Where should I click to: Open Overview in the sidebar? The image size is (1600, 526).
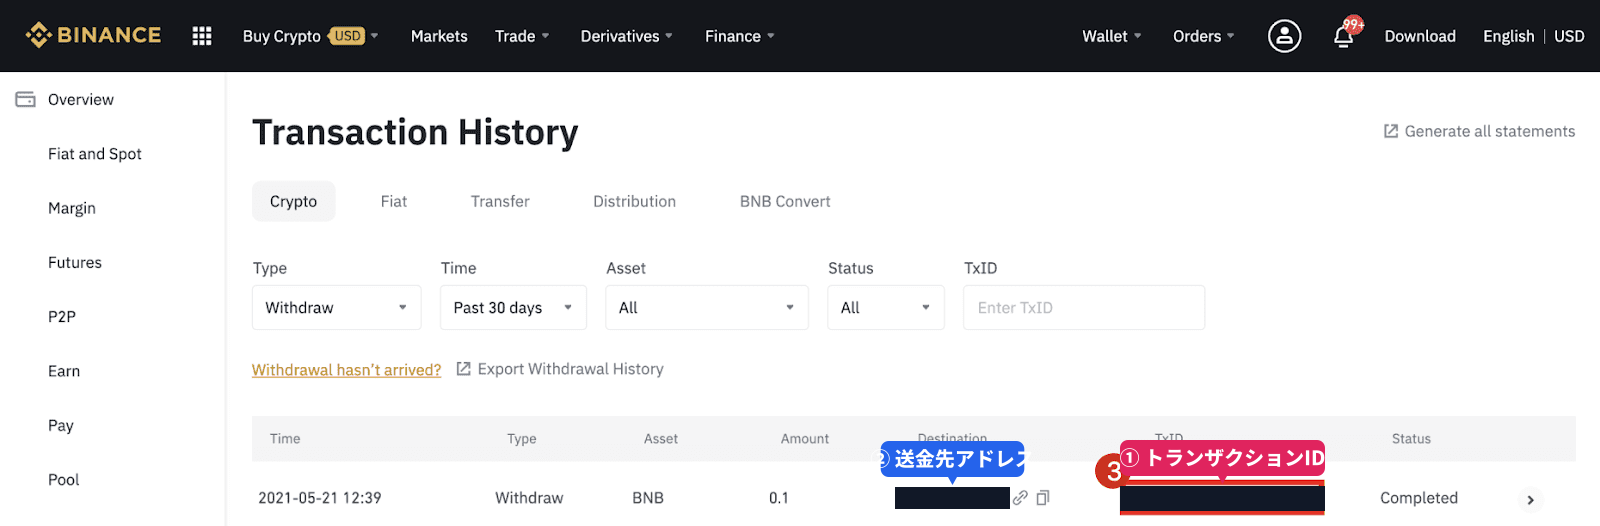click(x=81, y=99)
